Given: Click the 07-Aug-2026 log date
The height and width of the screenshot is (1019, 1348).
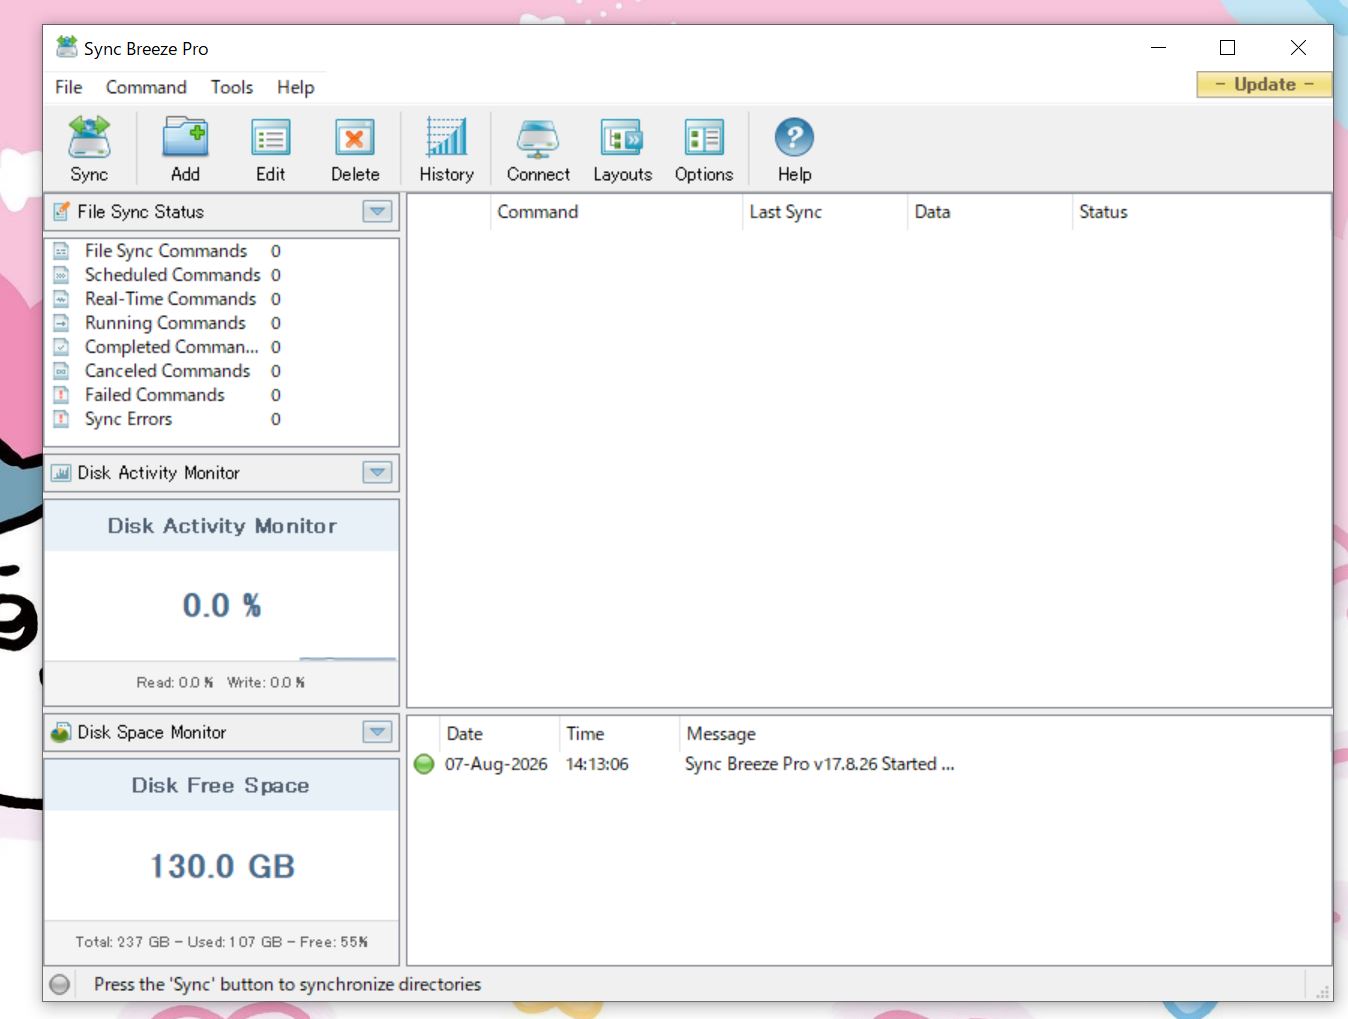Looking at the screenshot, I should pyautogui.click(x=496, y=764).
